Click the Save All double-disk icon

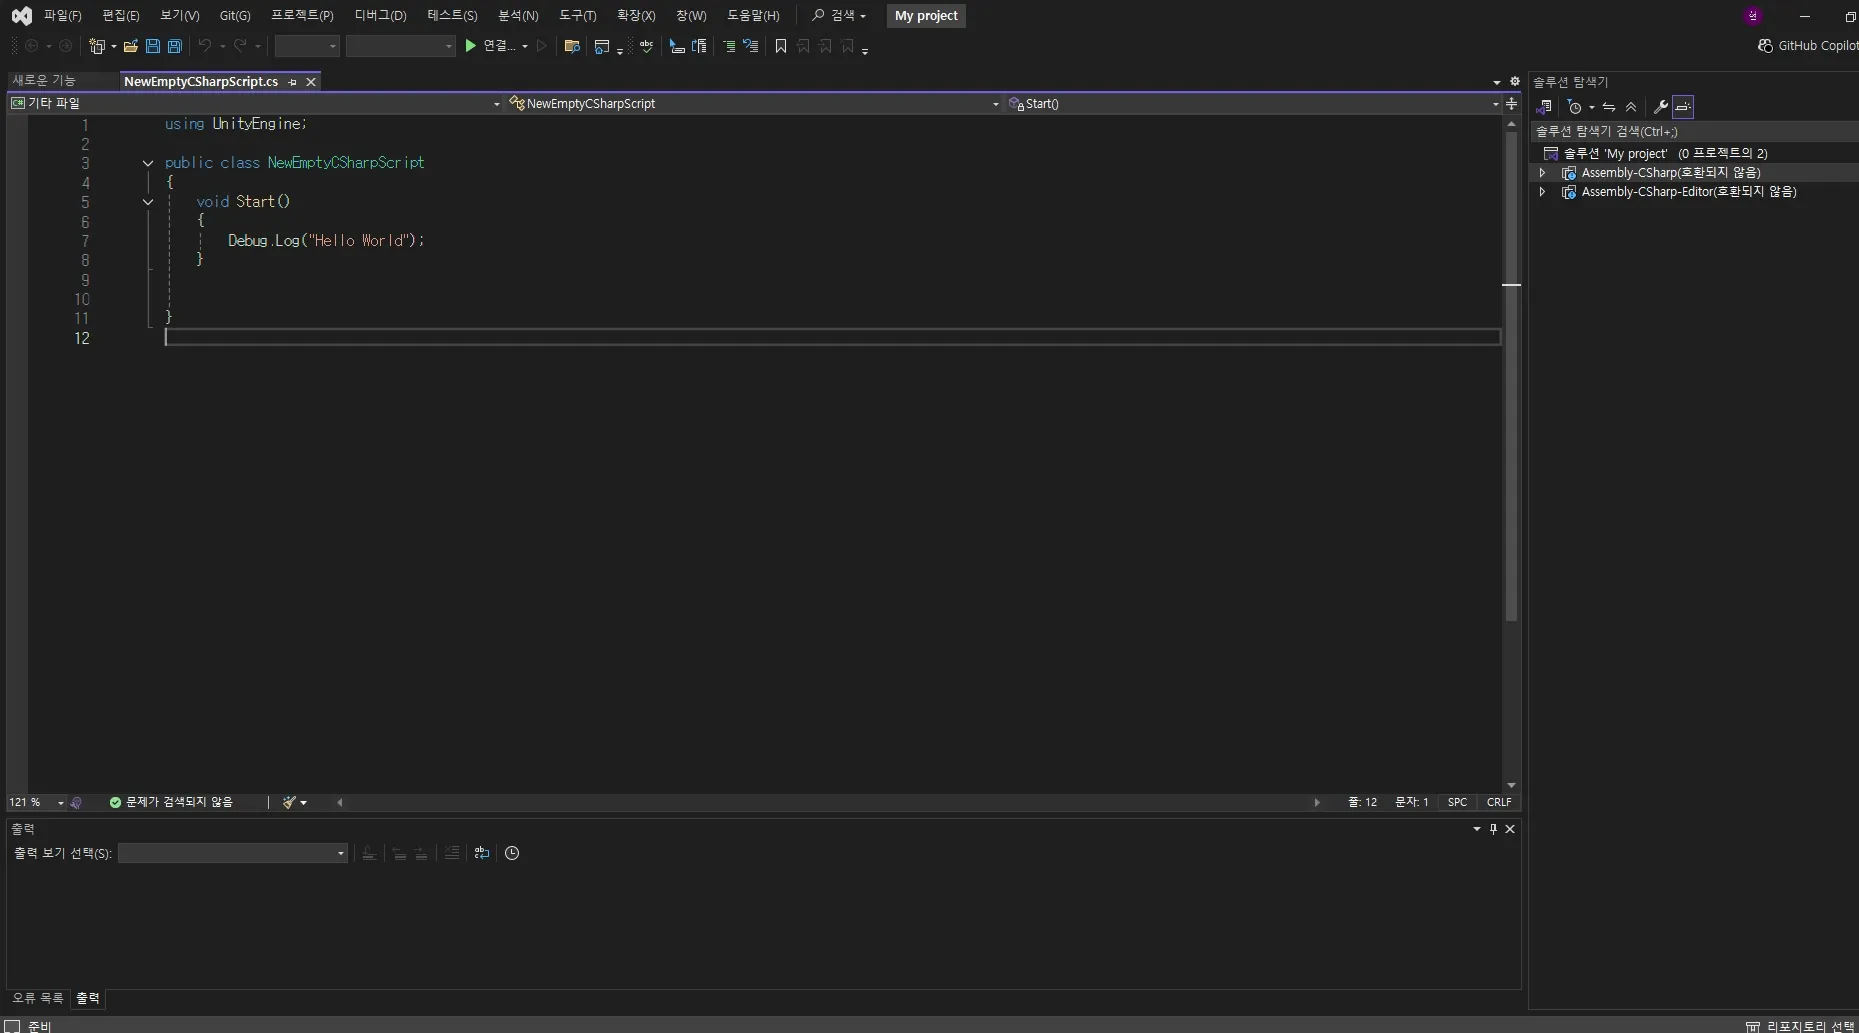click(175, 46)
